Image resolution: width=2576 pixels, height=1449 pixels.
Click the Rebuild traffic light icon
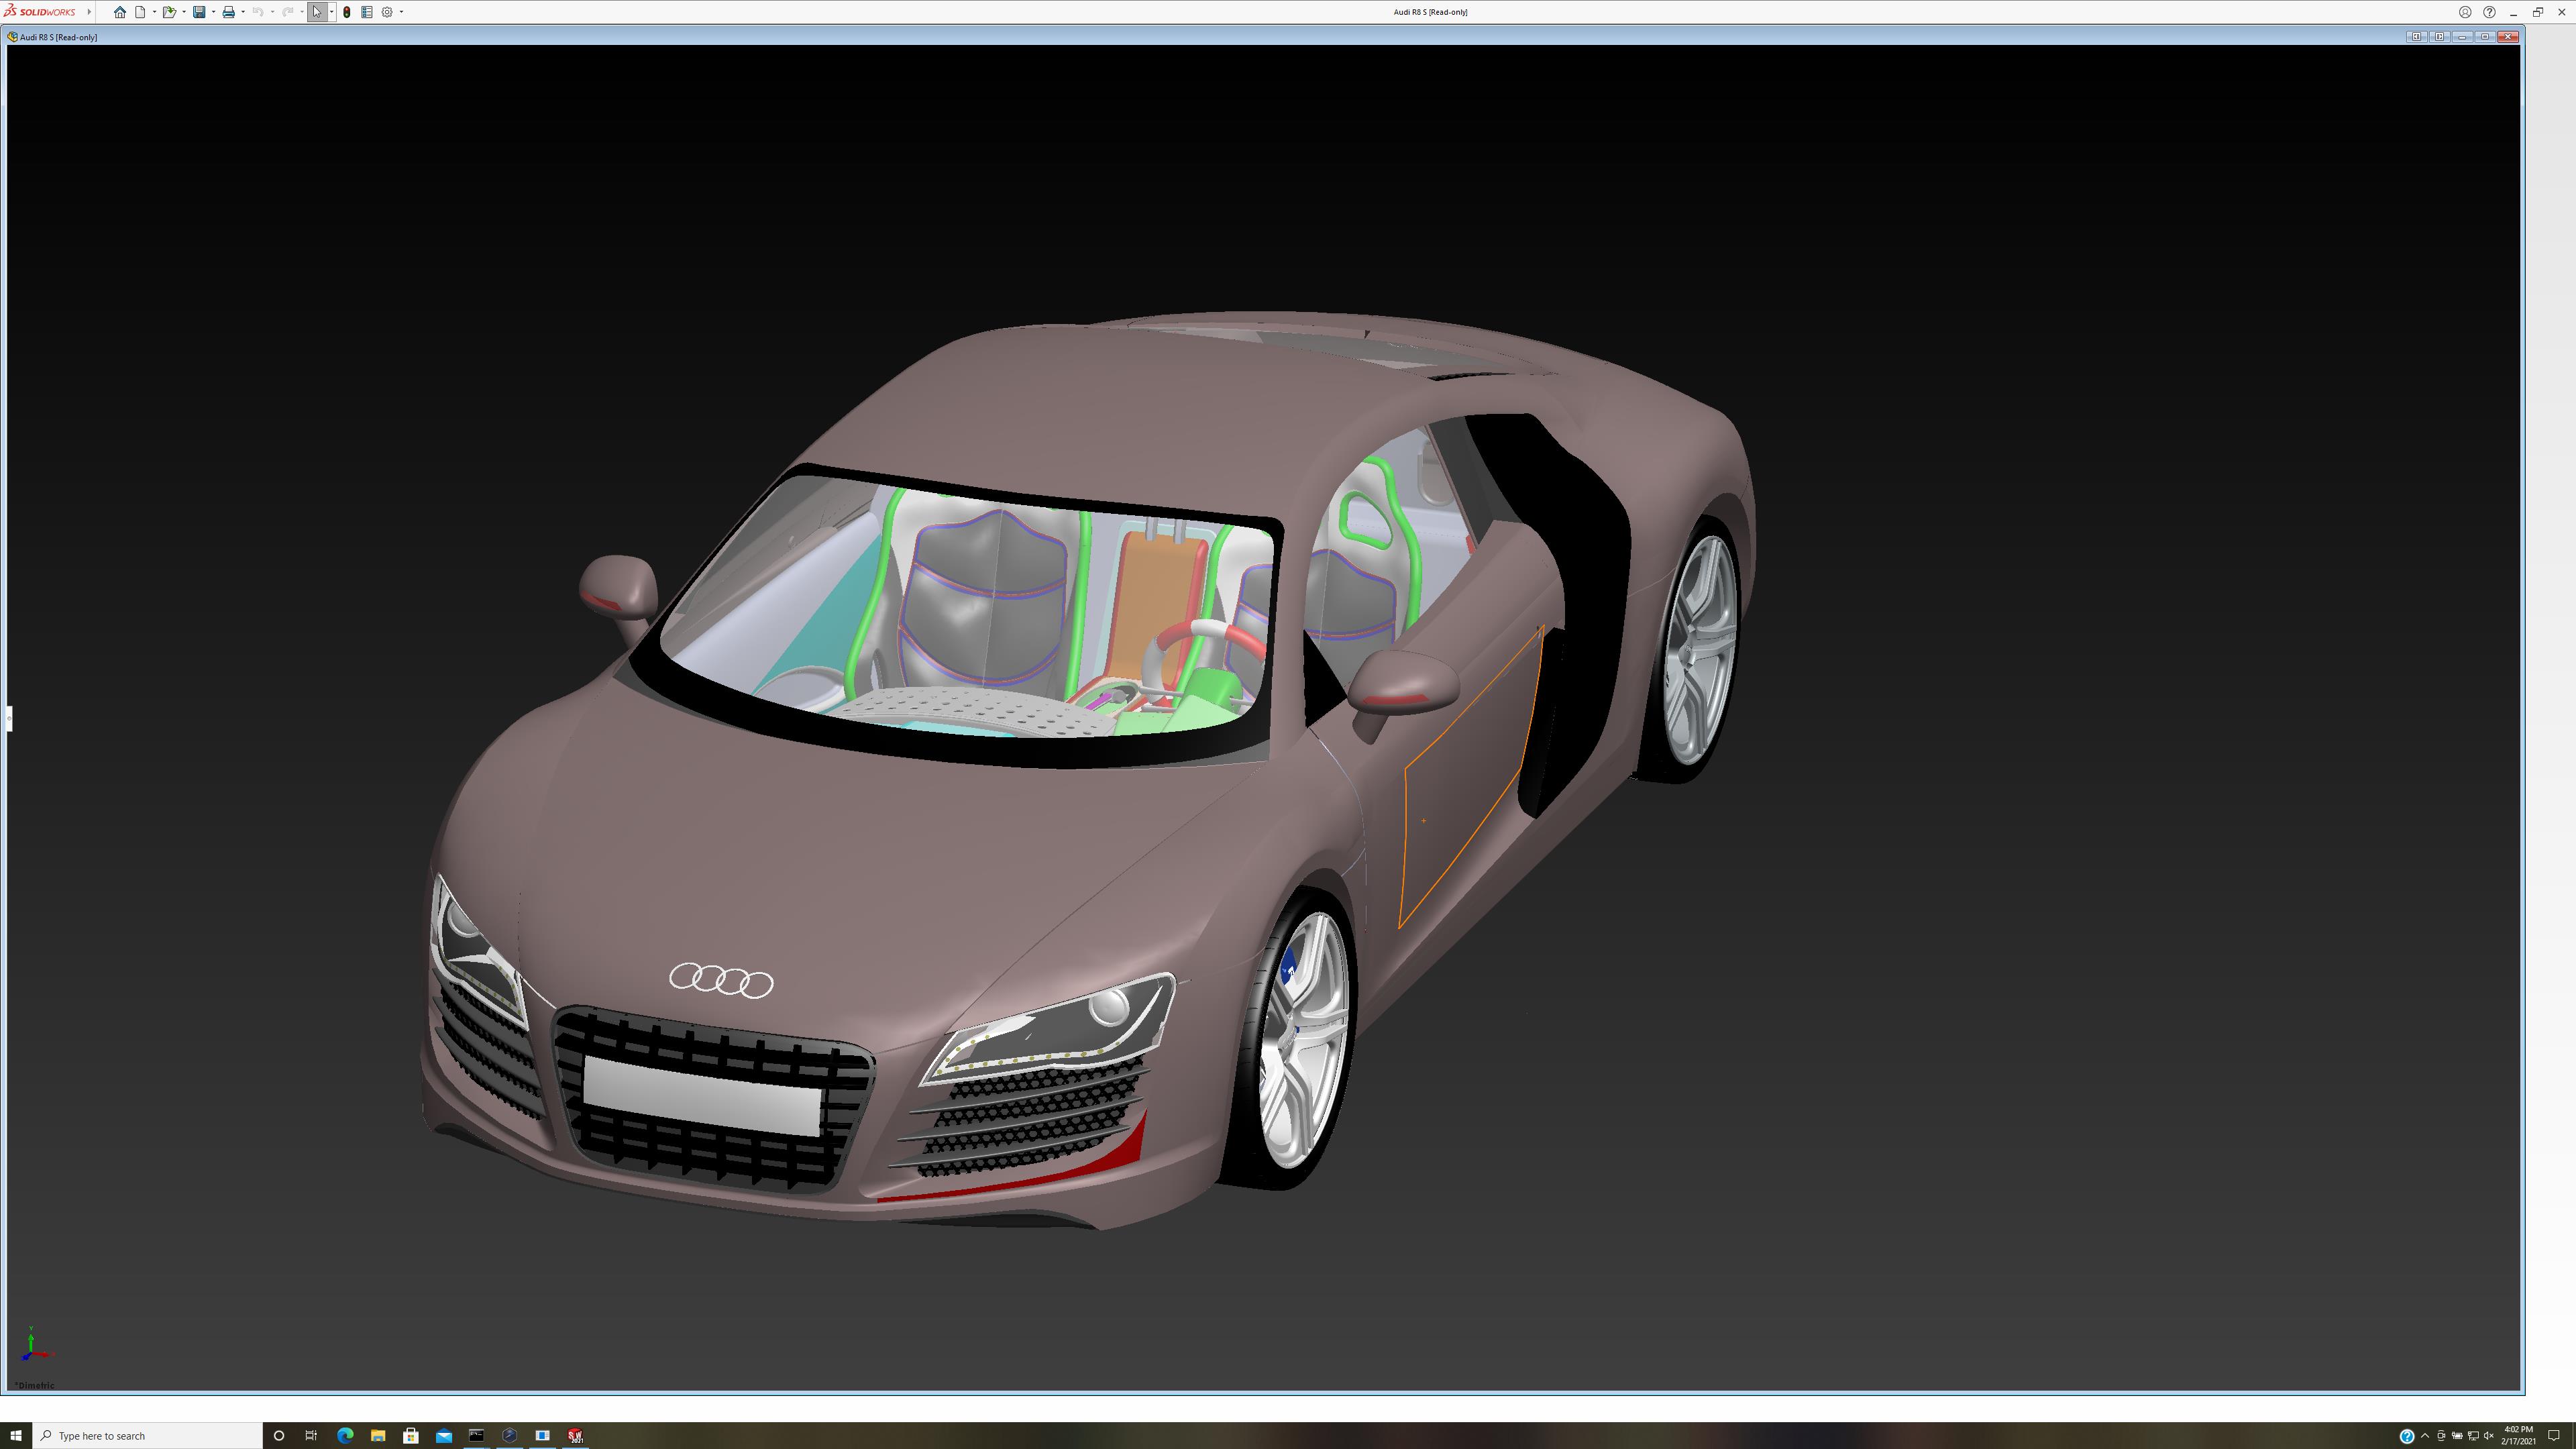point(347,12)
